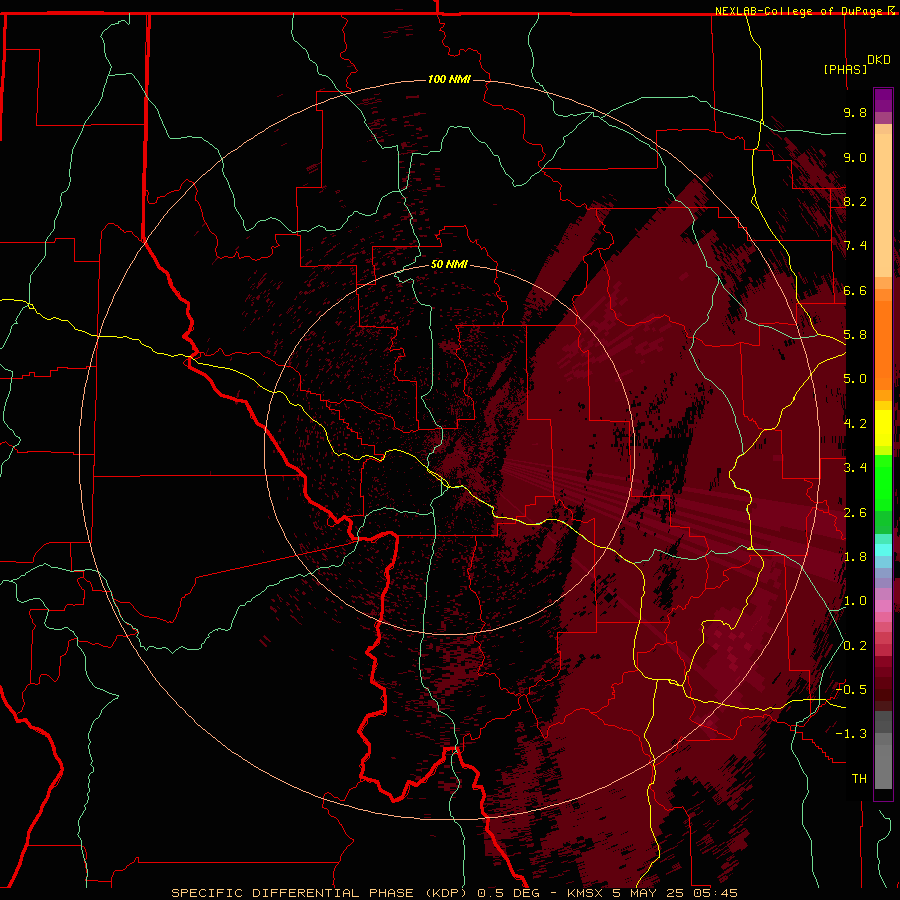Click the 0.2 scale value
Screen dimensions: 900x900
[x=855, y=646]
